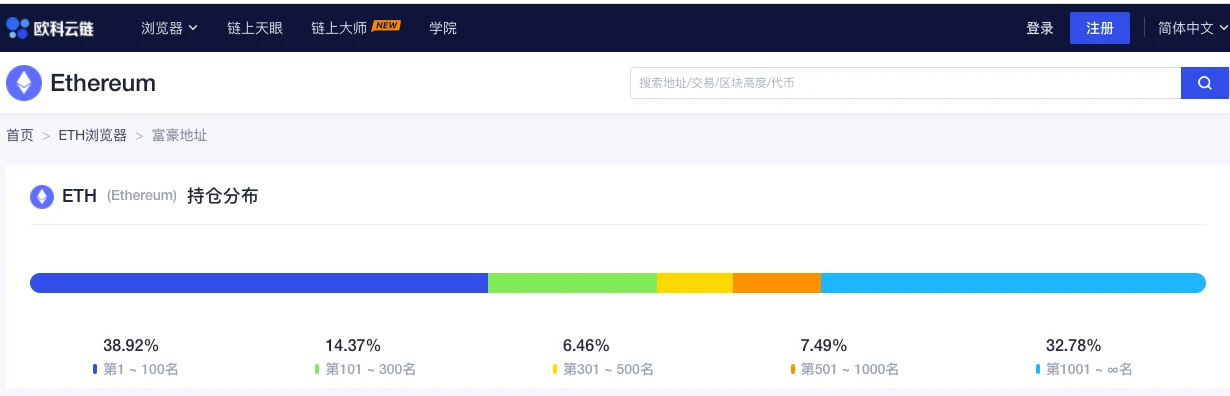Click the dark blue bar segment

point(259,283)
